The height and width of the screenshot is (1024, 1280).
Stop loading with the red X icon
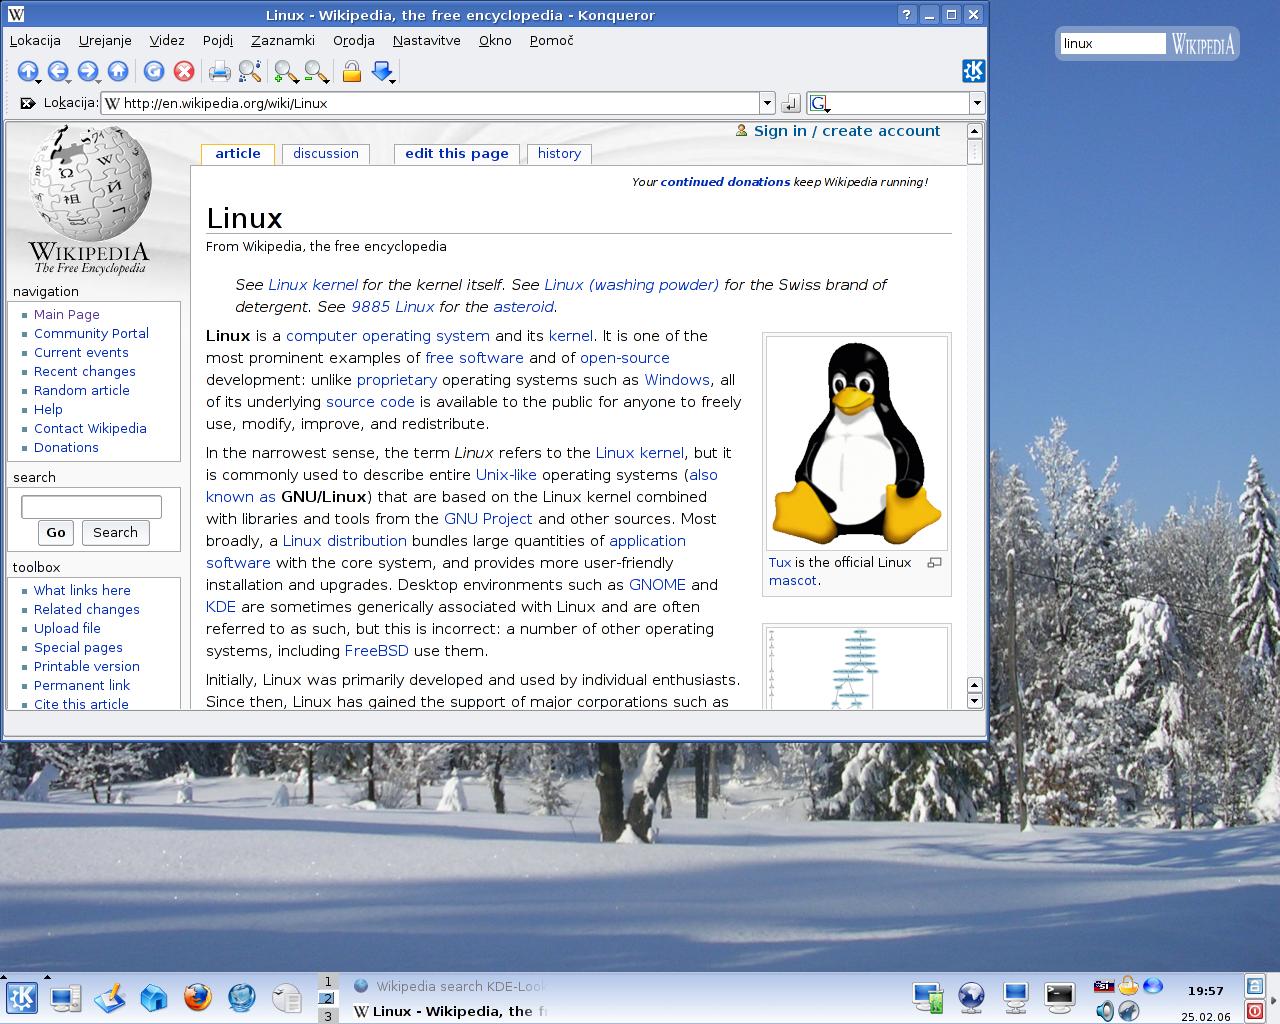click(x=184, y=71)
